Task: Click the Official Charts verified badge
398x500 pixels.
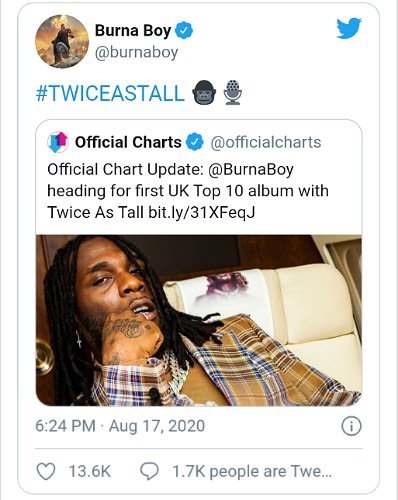Action: tap(194, 142)
